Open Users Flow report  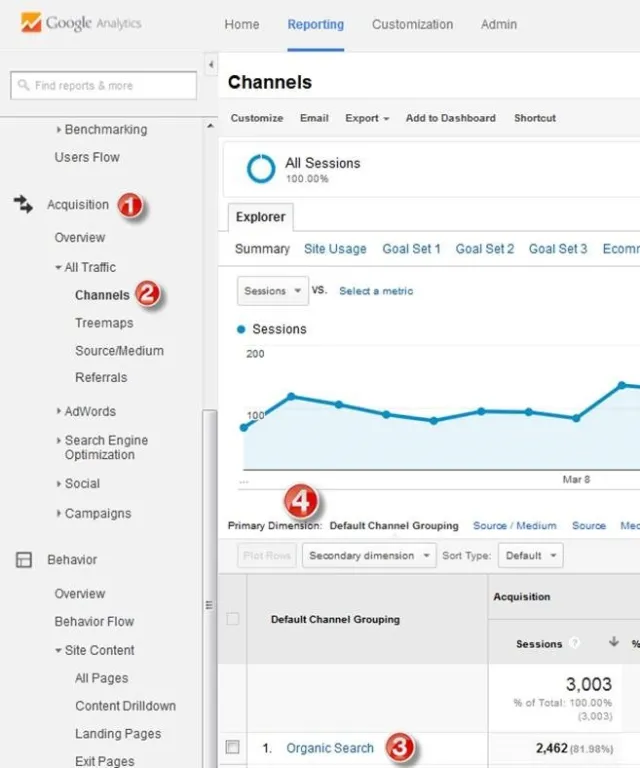click(x=87, y=157)
